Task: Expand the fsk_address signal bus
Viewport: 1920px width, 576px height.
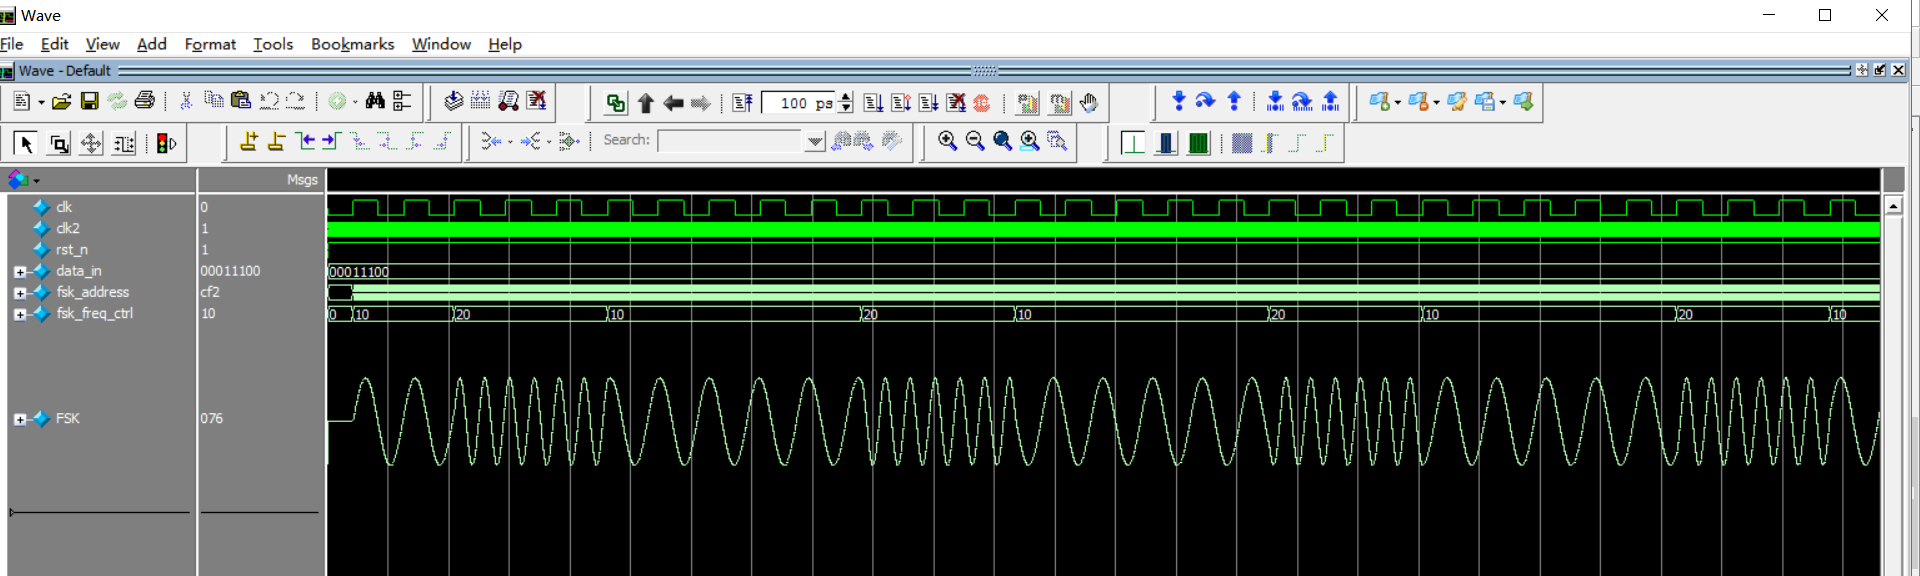Action: 20,293
